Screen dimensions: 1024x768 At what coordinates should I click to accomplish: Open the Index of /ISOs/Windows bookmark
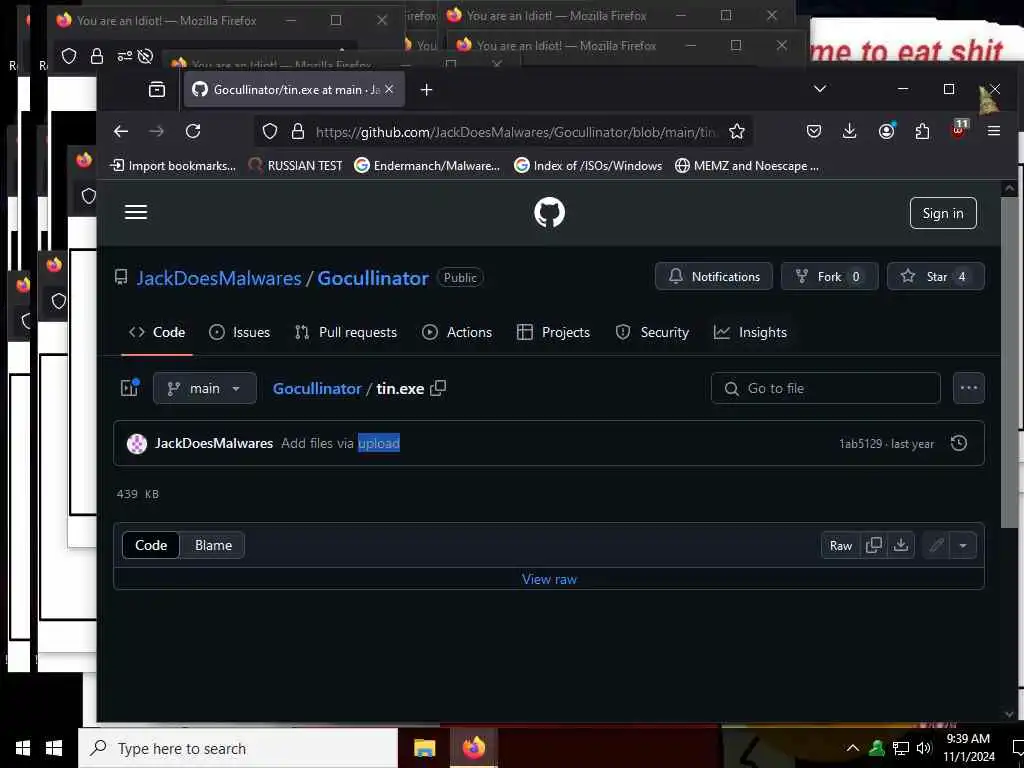pos(588,166)
